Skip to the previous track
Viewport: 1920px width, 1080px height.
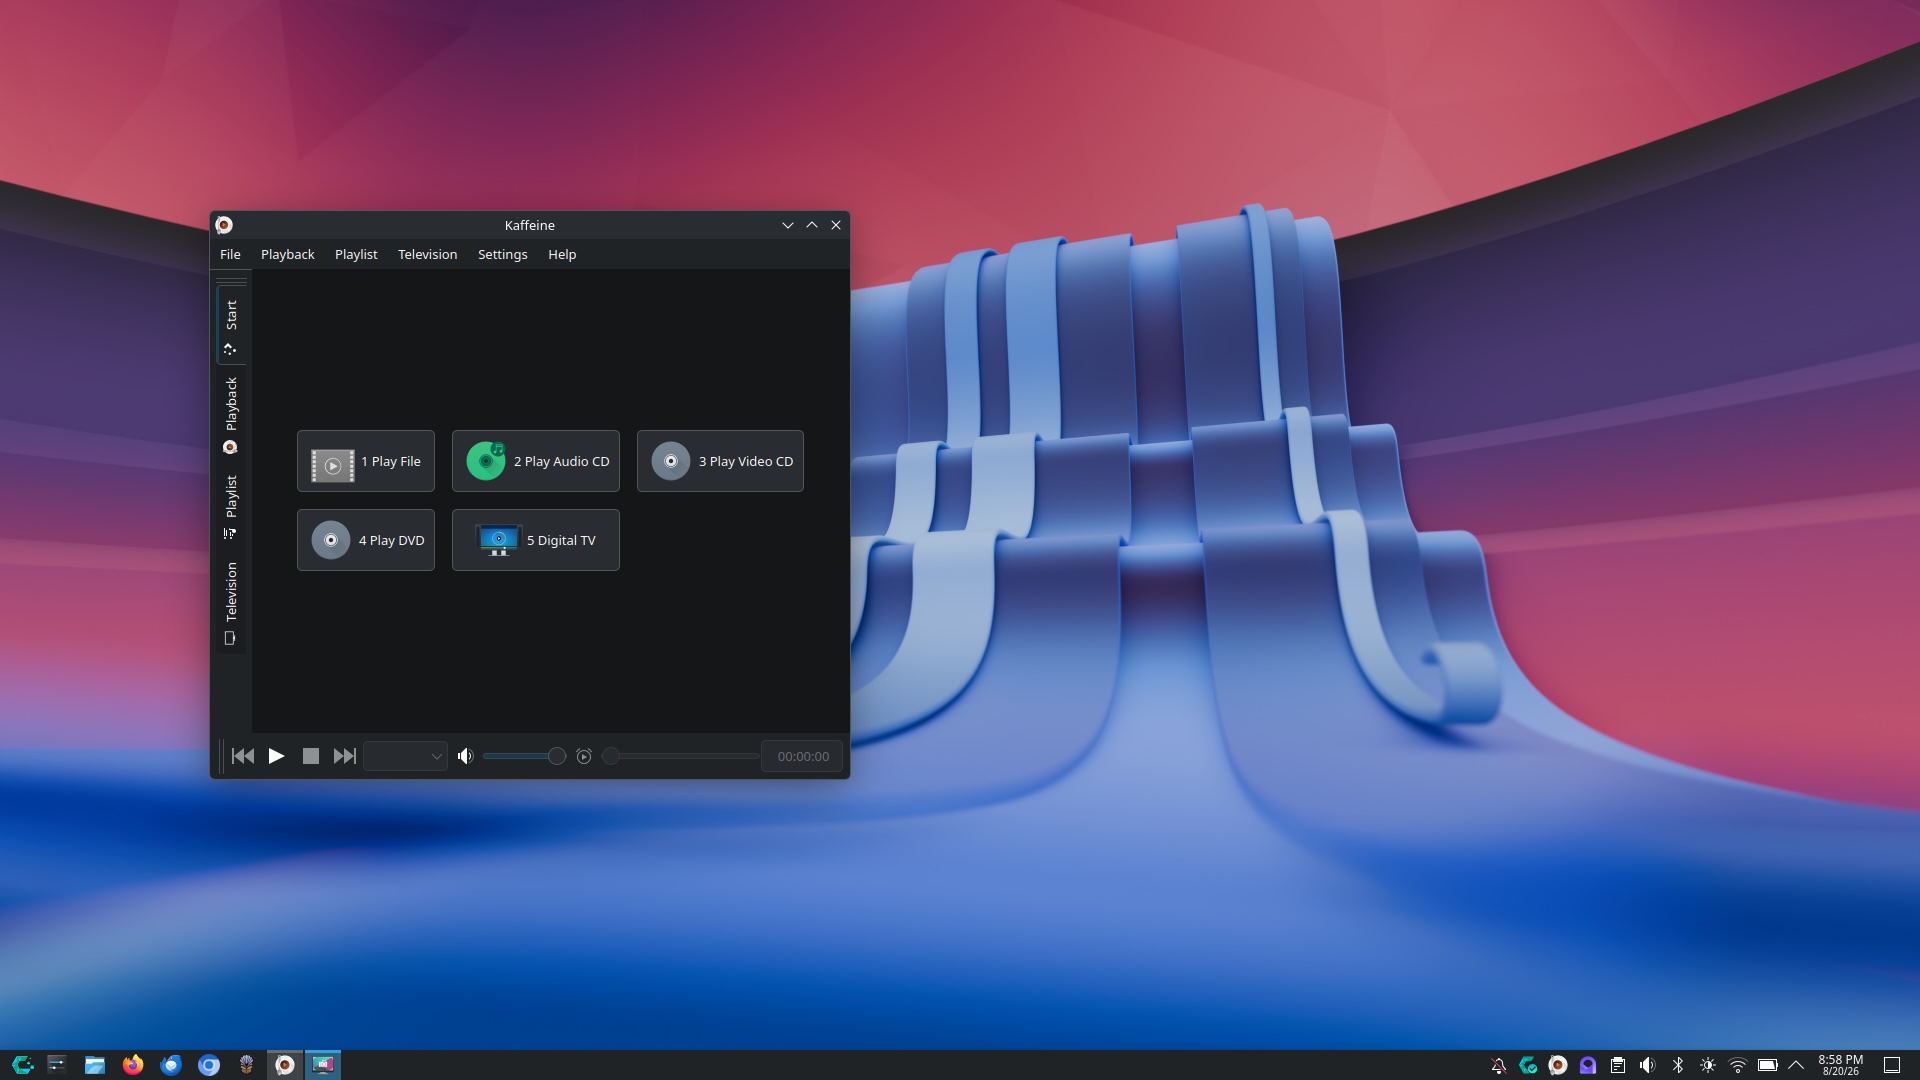242,756
